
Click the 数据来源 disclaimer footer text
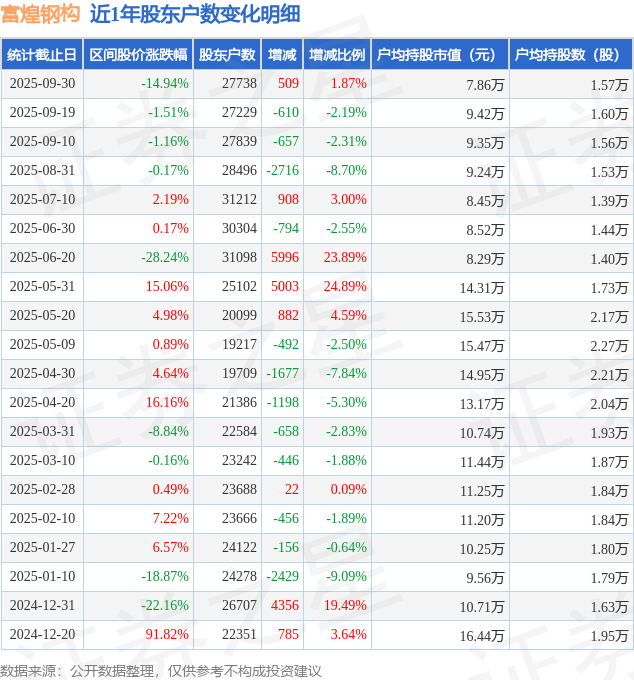pyautogui.click(x=160, y=669)
